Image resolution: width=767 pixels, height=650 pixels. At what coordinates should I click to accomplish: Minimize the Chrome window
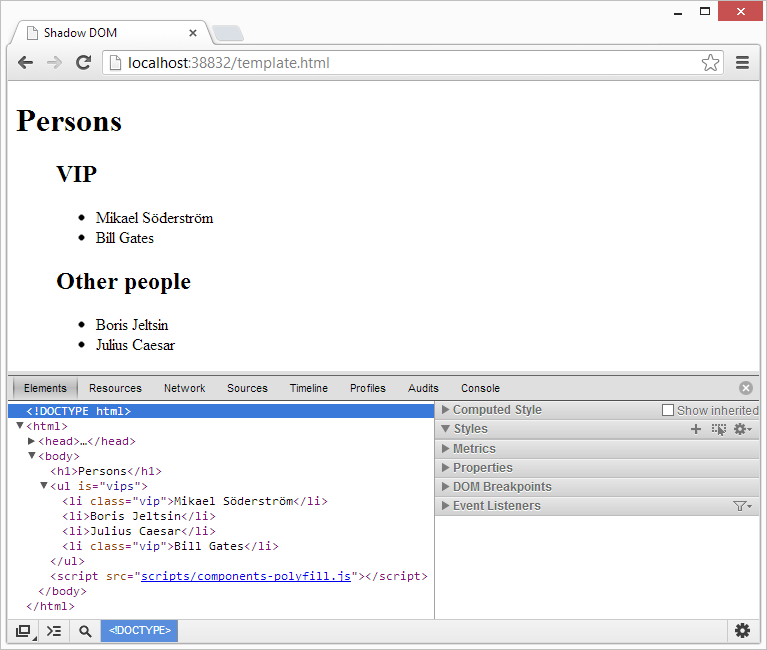(678, 12)
